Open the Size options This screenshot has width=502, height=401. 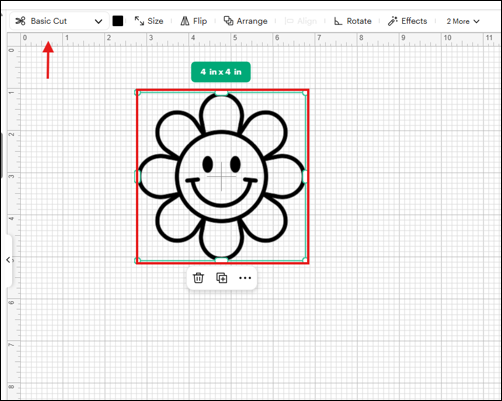[x=149, y=21]
